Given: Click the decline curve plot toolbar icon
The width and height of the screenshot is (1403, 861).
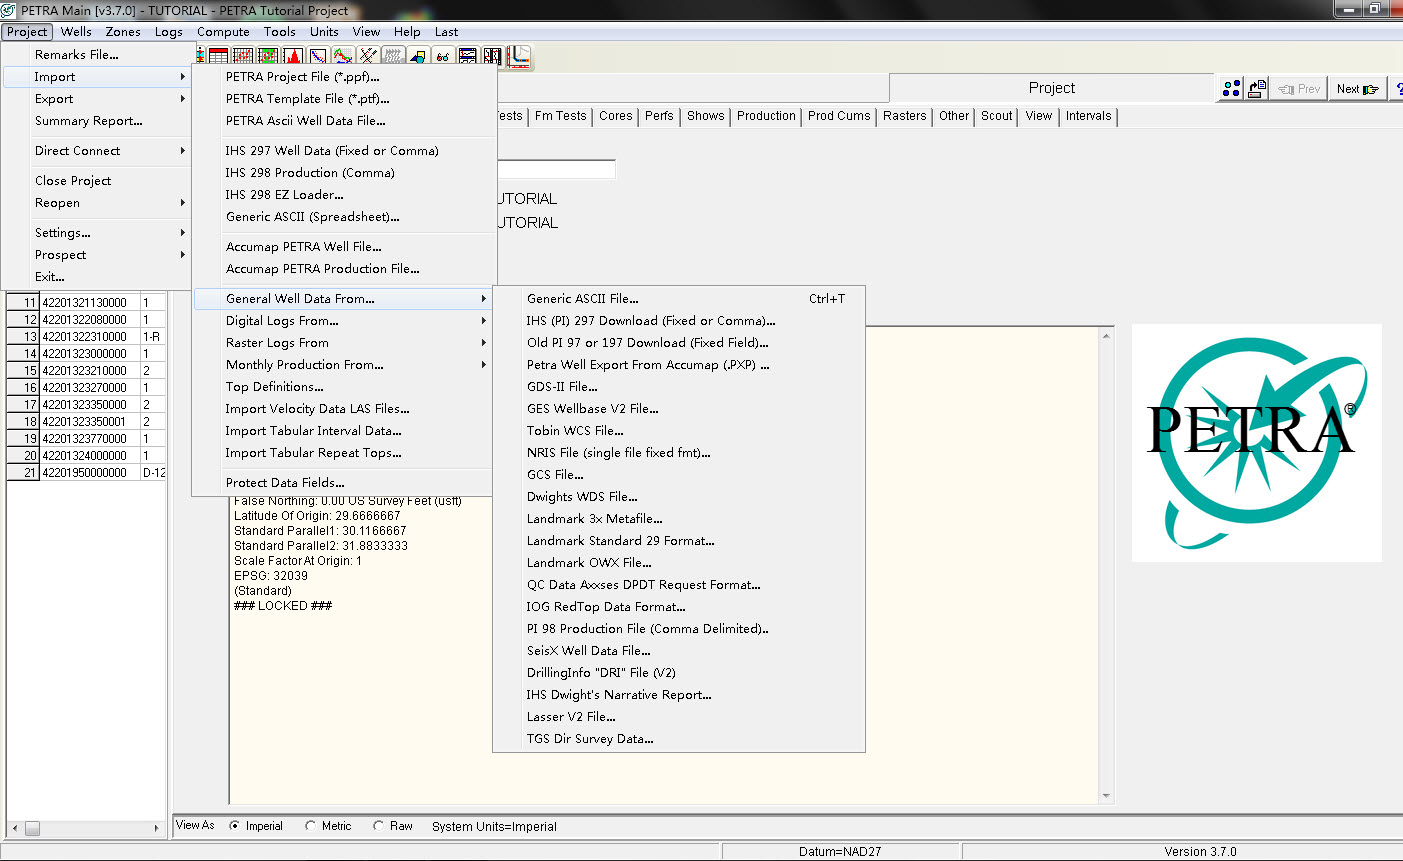Looking at the screenshot, I should tap(318, 56).
